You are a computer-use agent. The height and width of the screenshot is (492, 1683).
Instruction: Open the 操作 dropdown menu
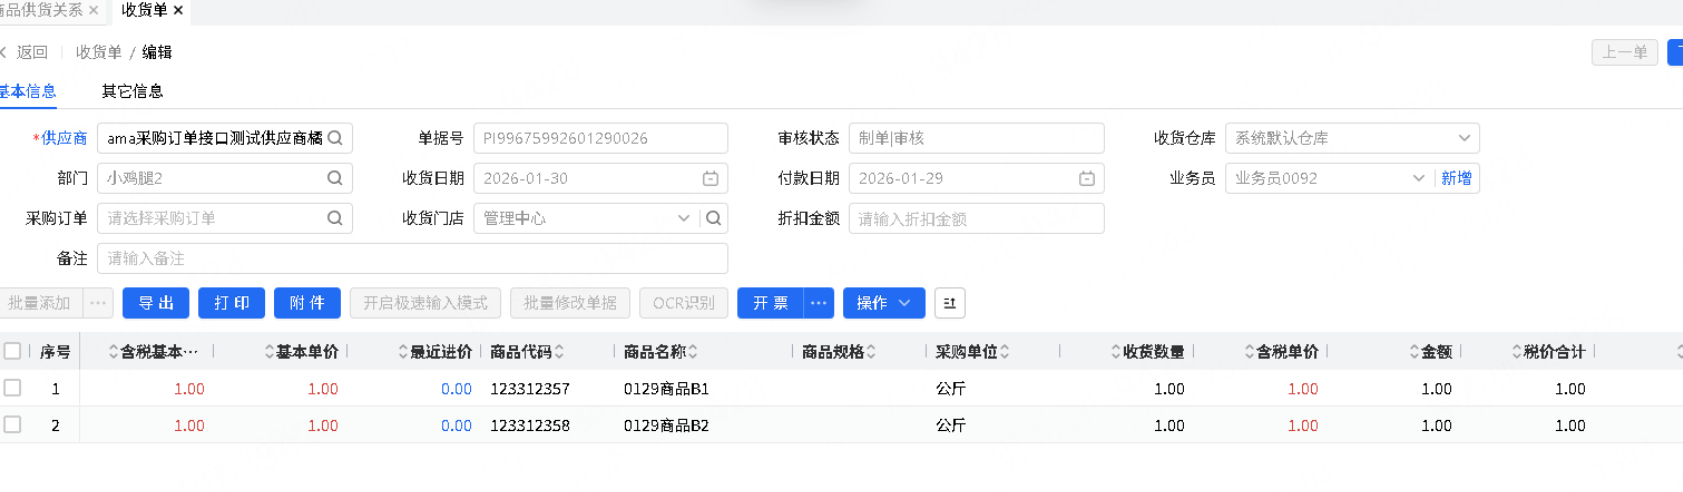click(x=883, y=303)
